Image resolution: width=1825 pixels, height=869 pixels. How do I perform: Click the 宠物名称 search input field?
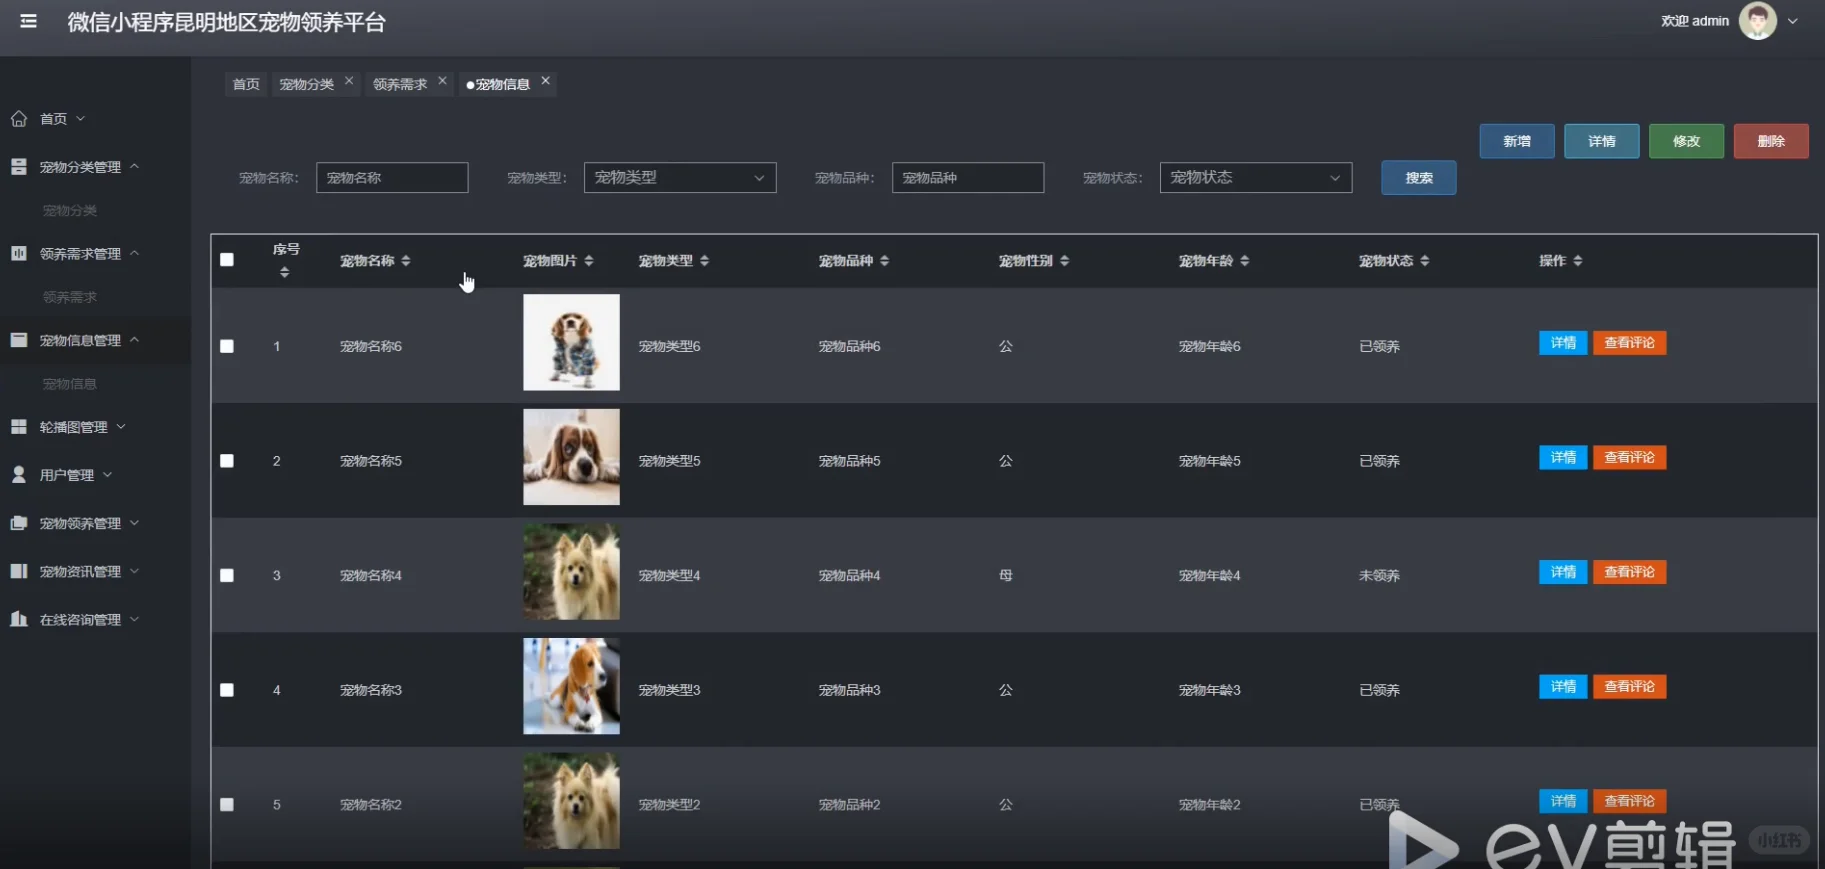pos(392,178)
